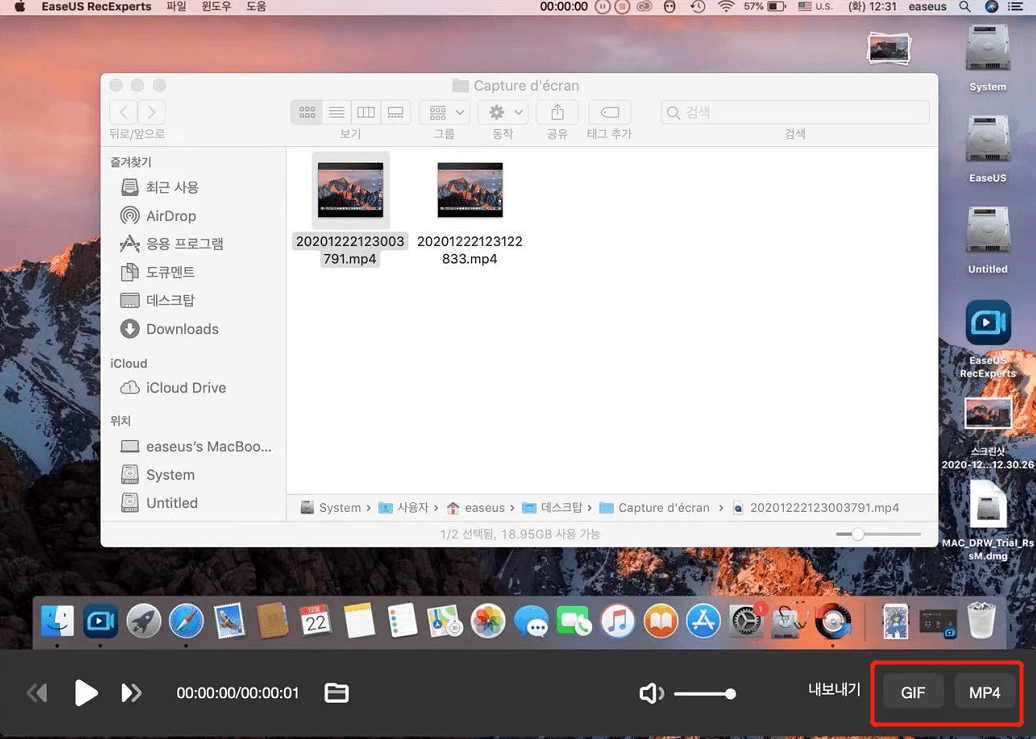This screenshot has height=739, width=1036.
Task: Switch Finder to icon view
Action: click(307, 112)
